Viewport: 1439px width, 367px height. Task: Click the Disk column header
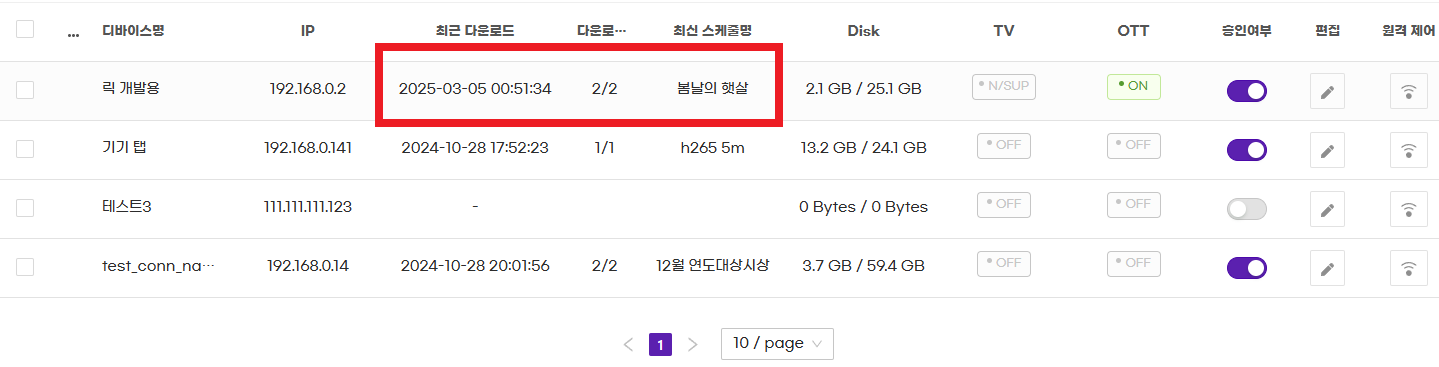pos(863,30)
